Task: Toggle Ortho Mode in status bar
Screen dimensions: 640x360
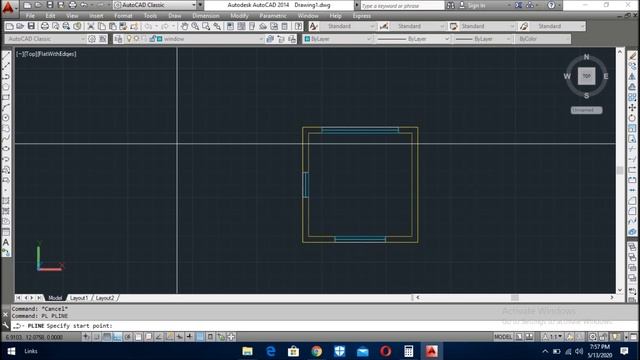Action: click(117, 337)
